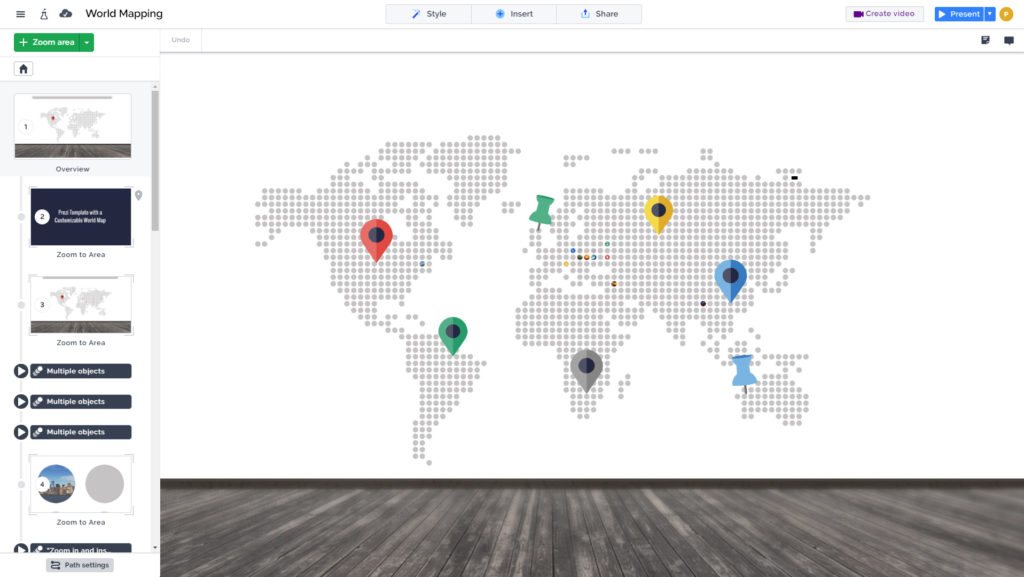
Task: Select the blue pushpin near Australia
Action: coord(742,370)
